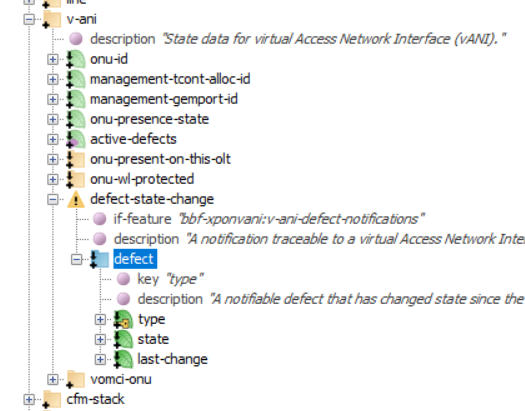
Task: Select the state leaf label
Action: coord(153,339)
